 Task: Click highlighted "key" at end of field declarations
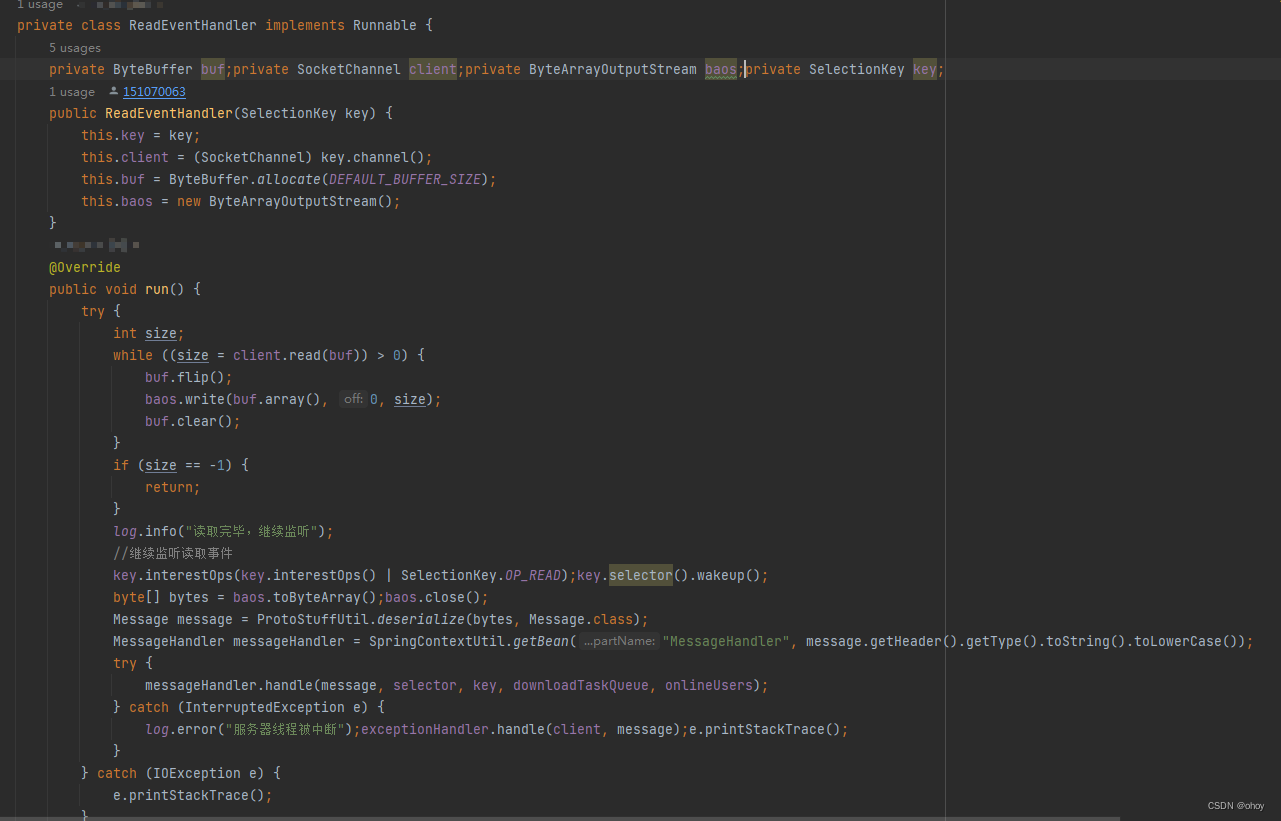[925, 69]
